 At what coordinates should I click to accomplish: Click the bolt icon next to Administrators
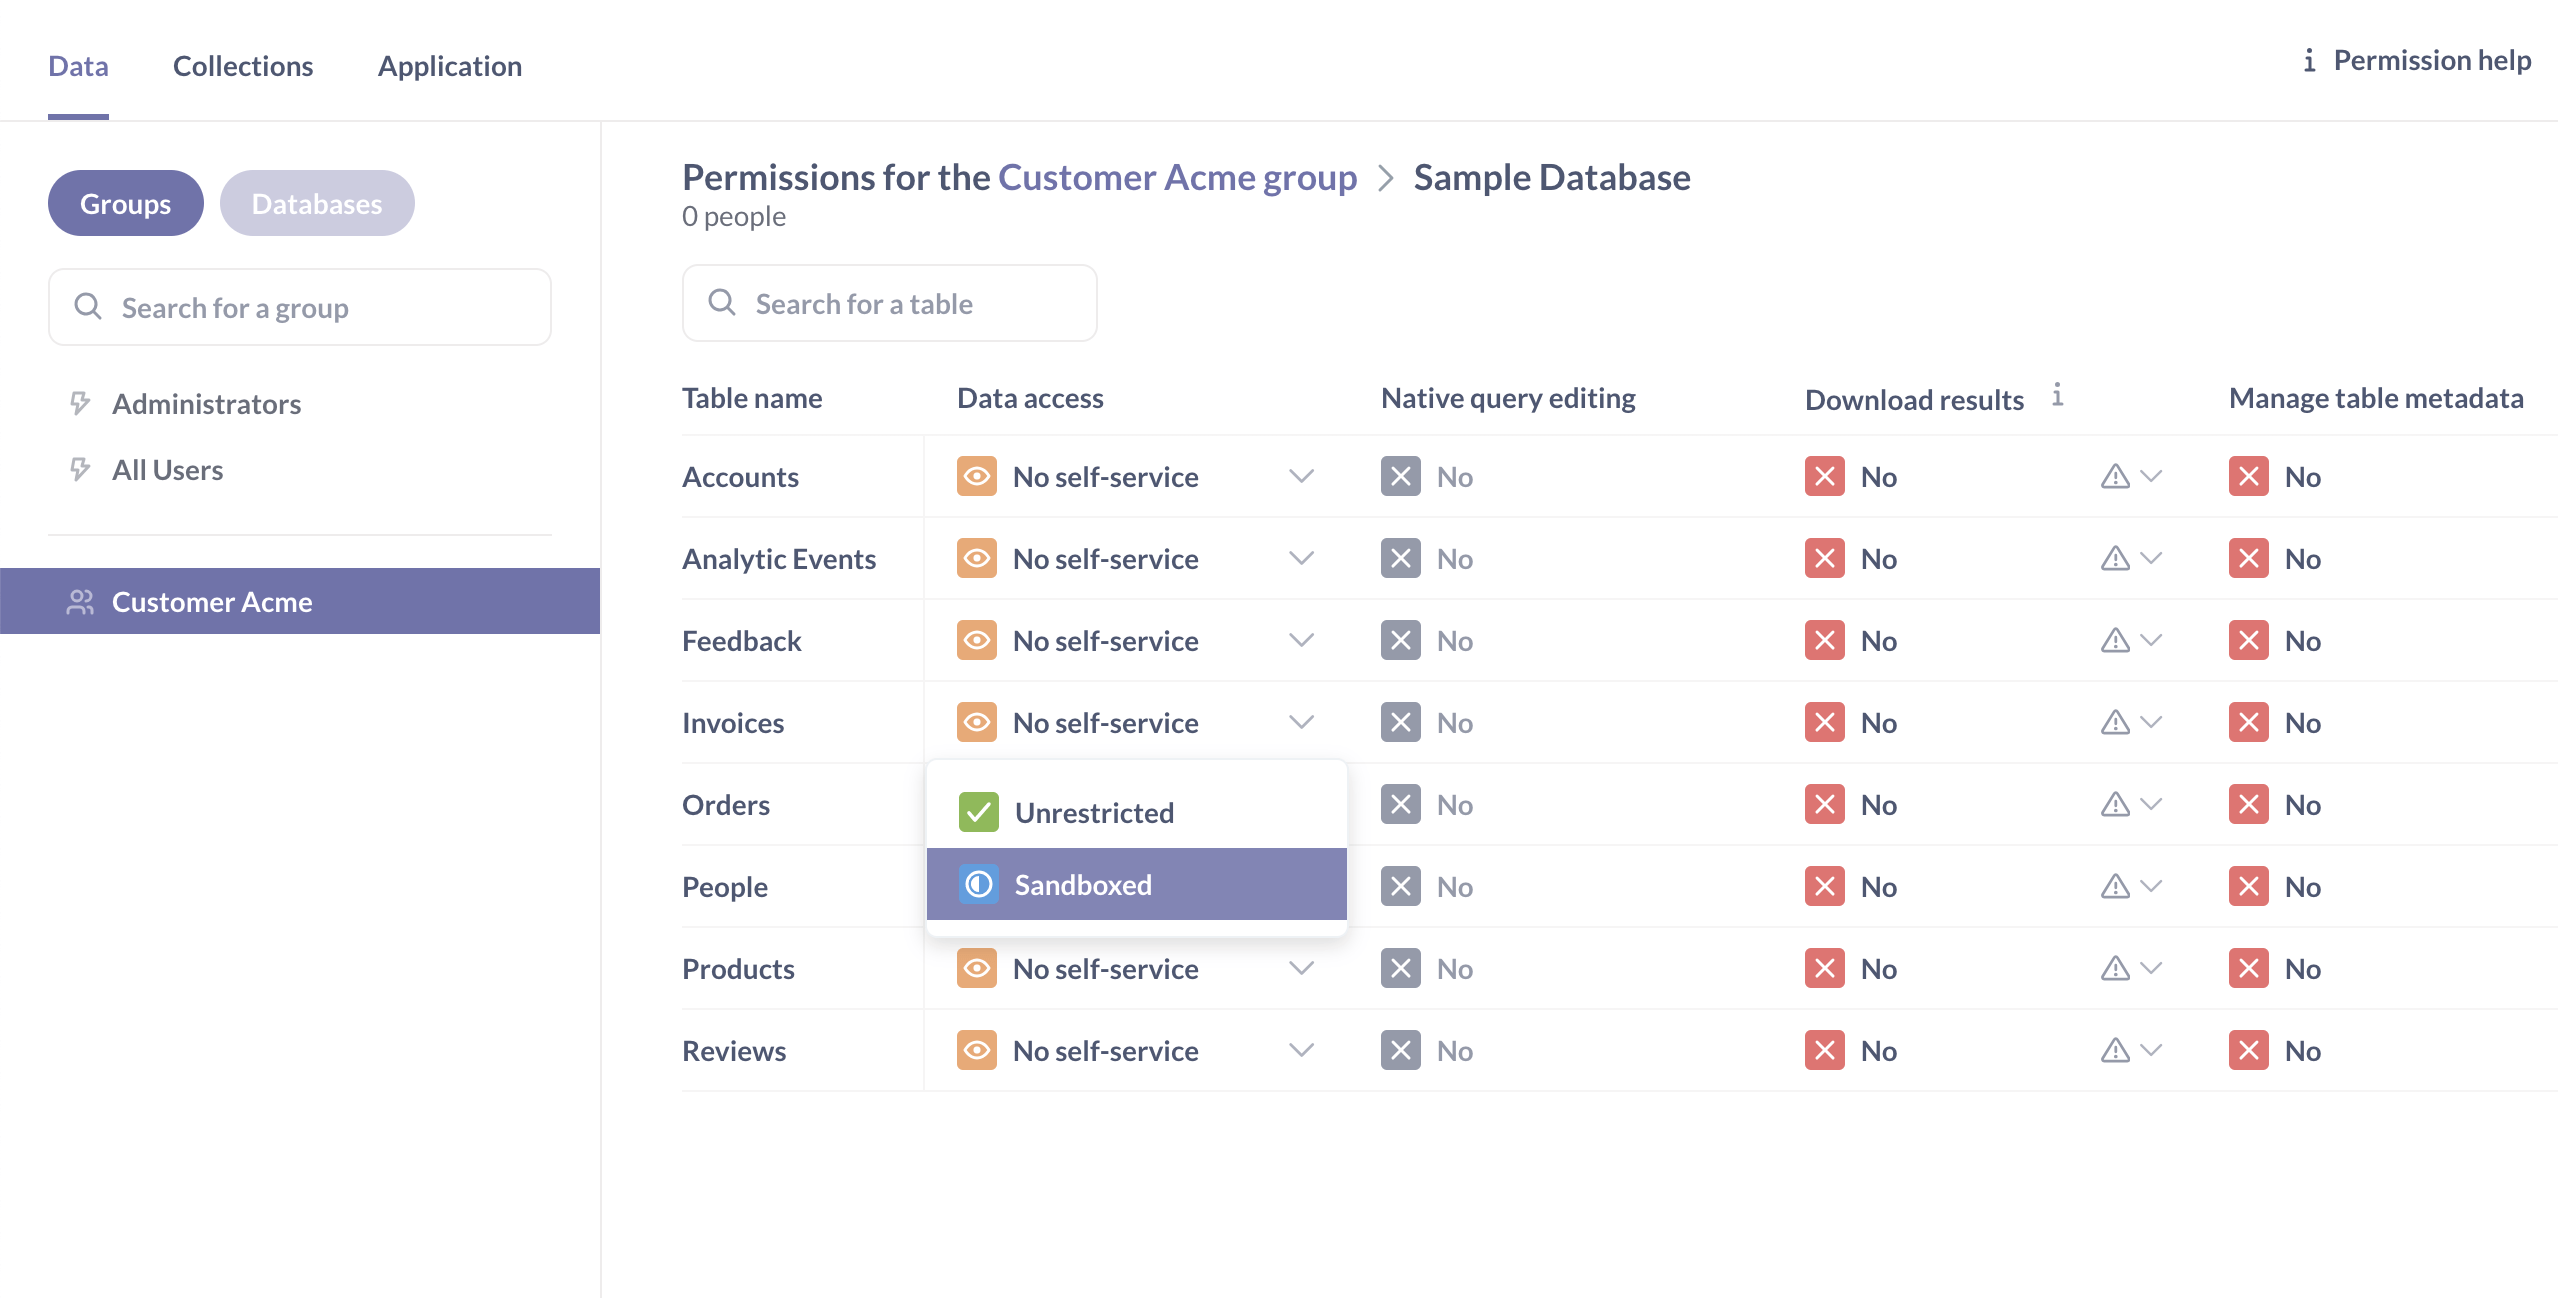coord(80,404)
